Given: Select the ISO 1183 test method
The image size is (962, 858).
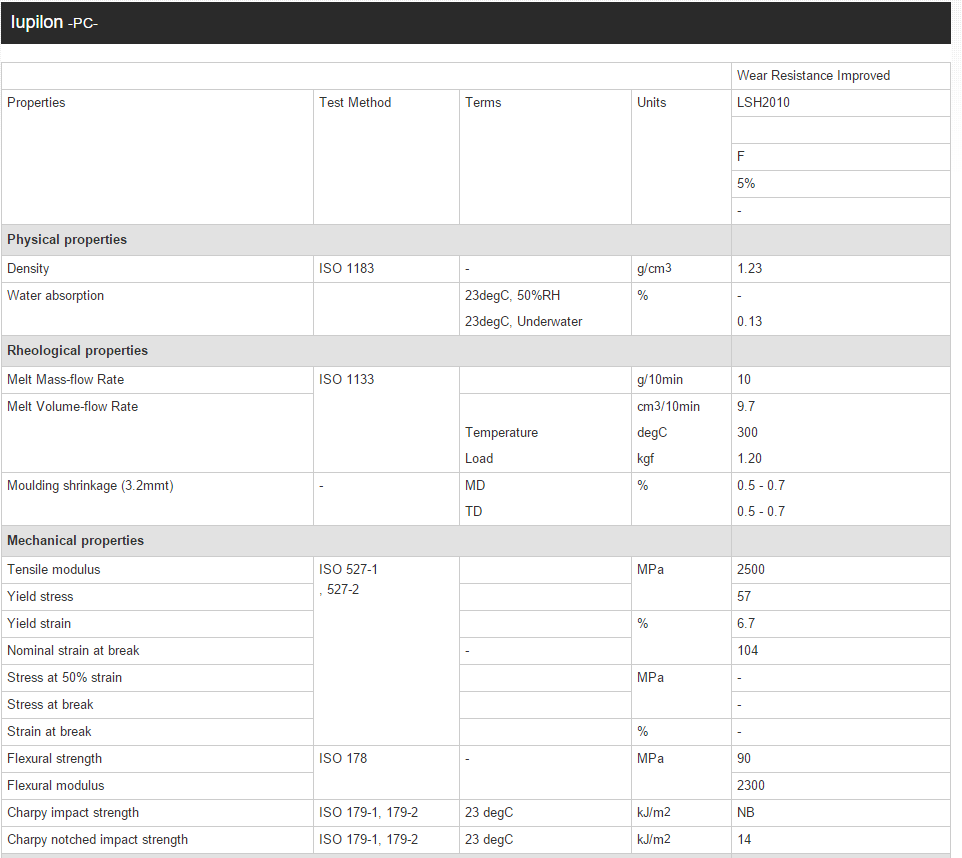Looking at the screenshot, I should (346, 268).
